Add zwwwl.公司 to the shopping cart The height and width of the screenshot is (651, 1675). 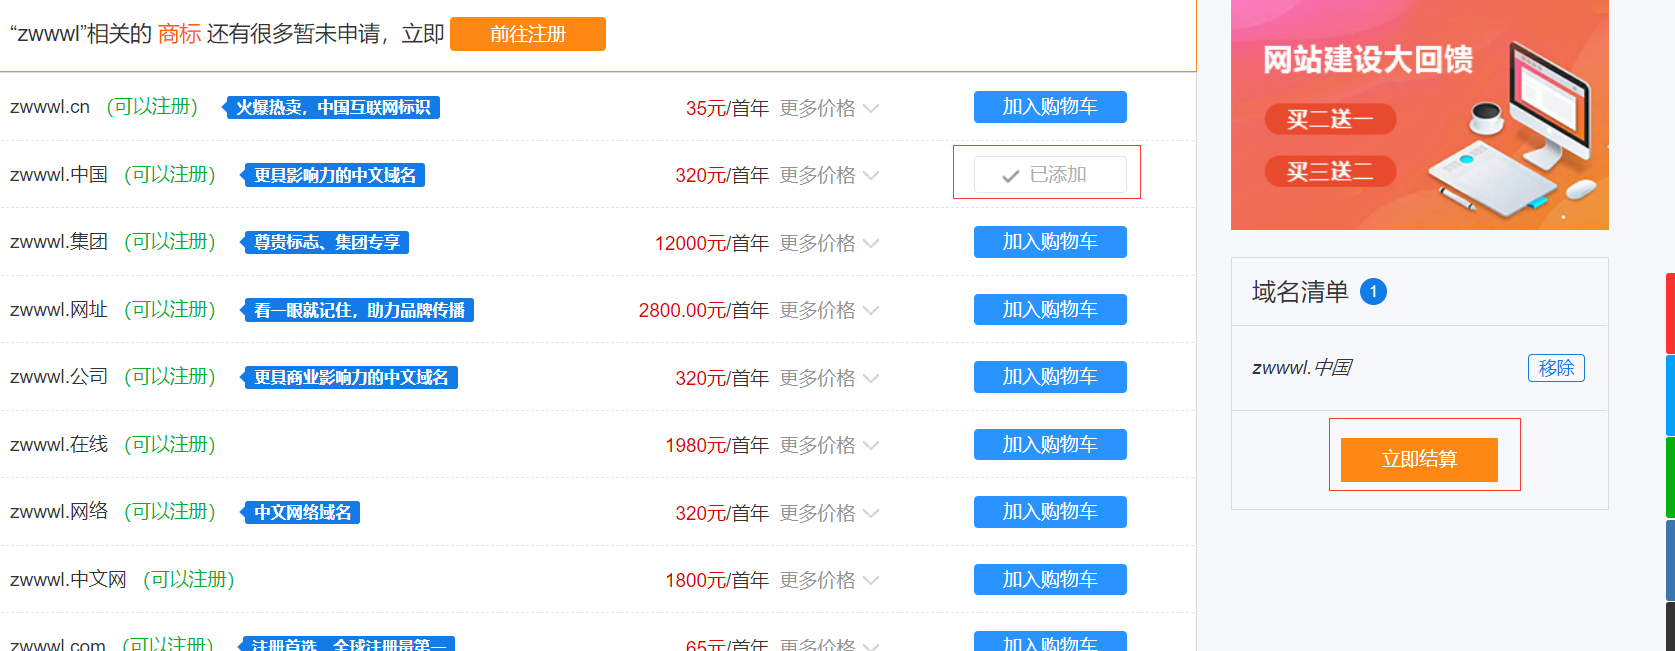pyautogui.click(x=1050, y=377)
